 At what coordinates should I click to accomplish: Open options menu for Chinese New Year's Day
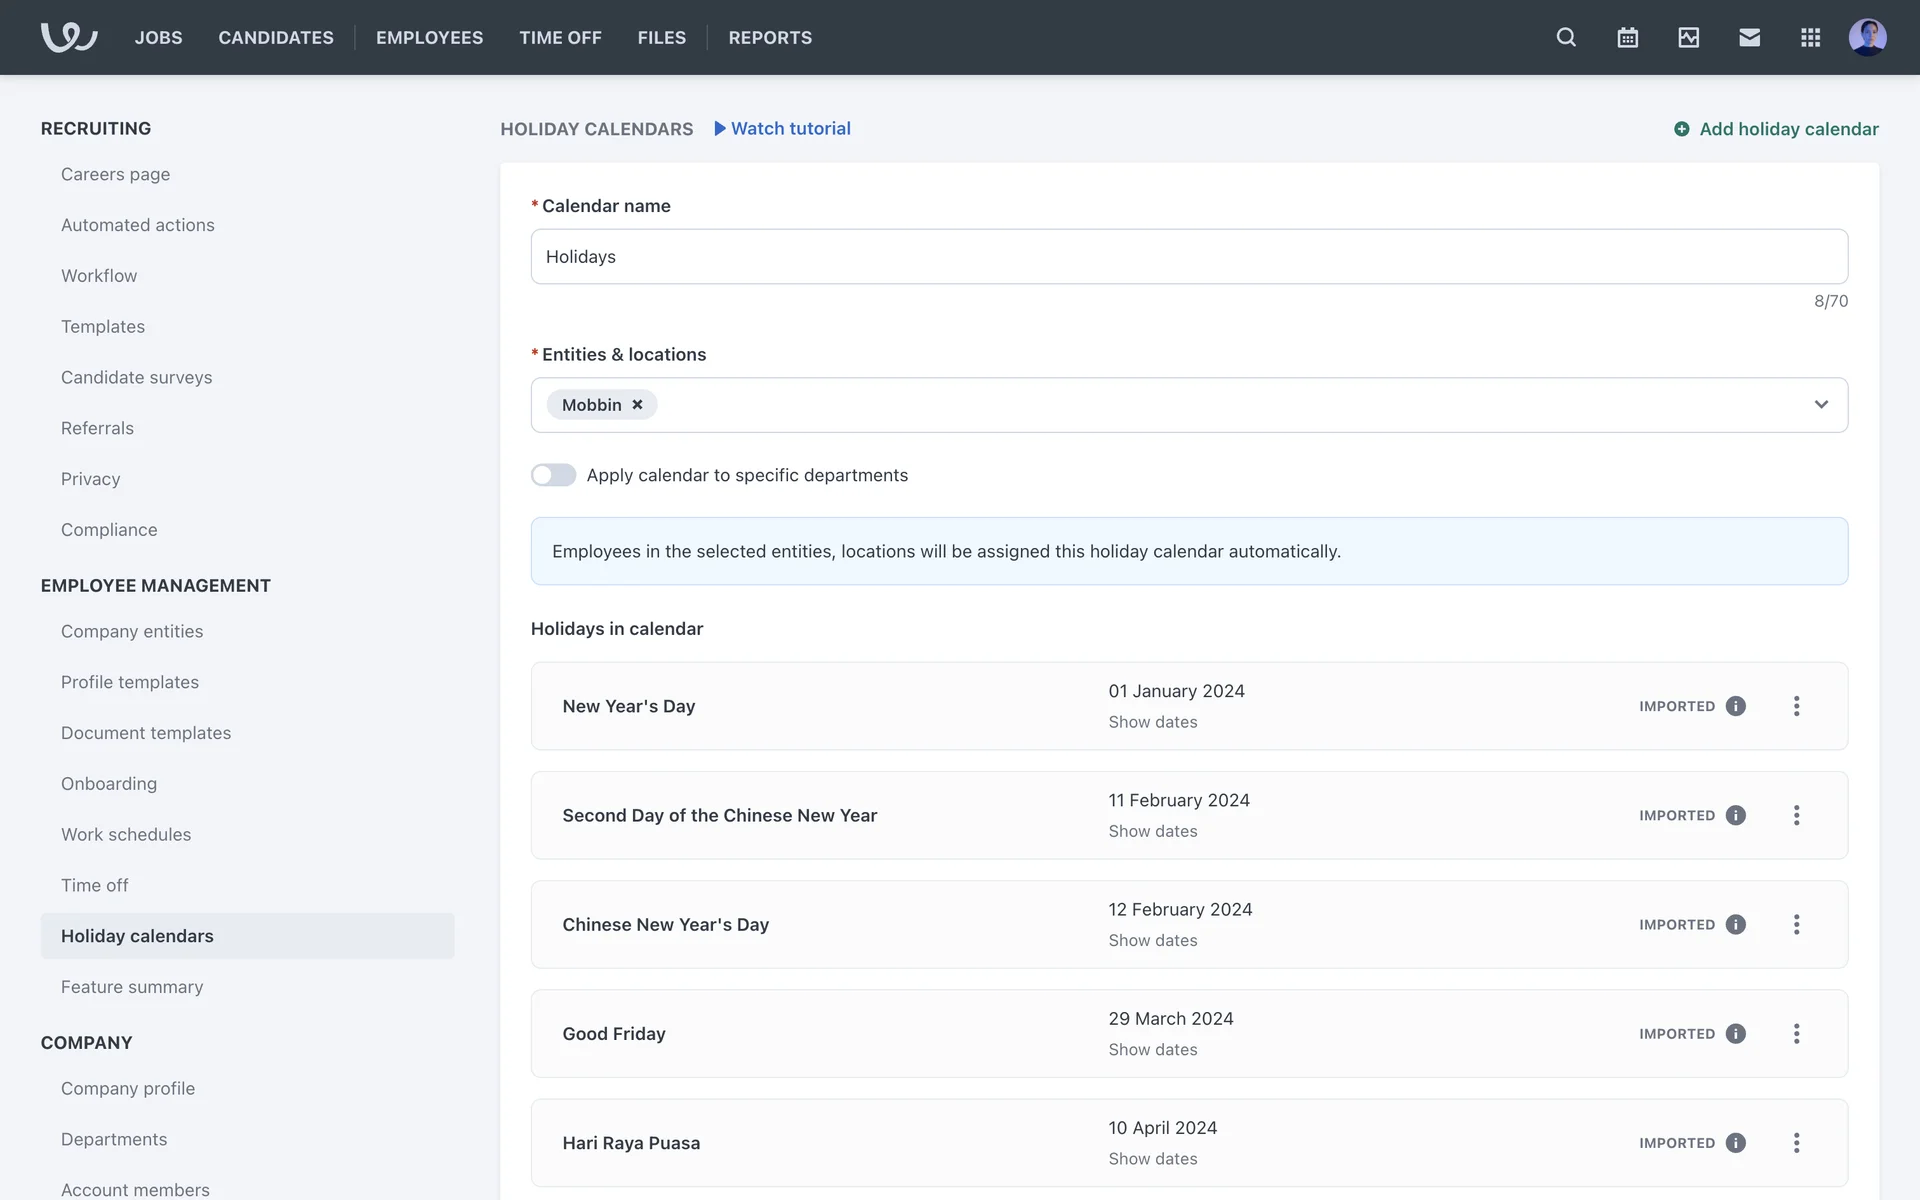coord(1796,925)
